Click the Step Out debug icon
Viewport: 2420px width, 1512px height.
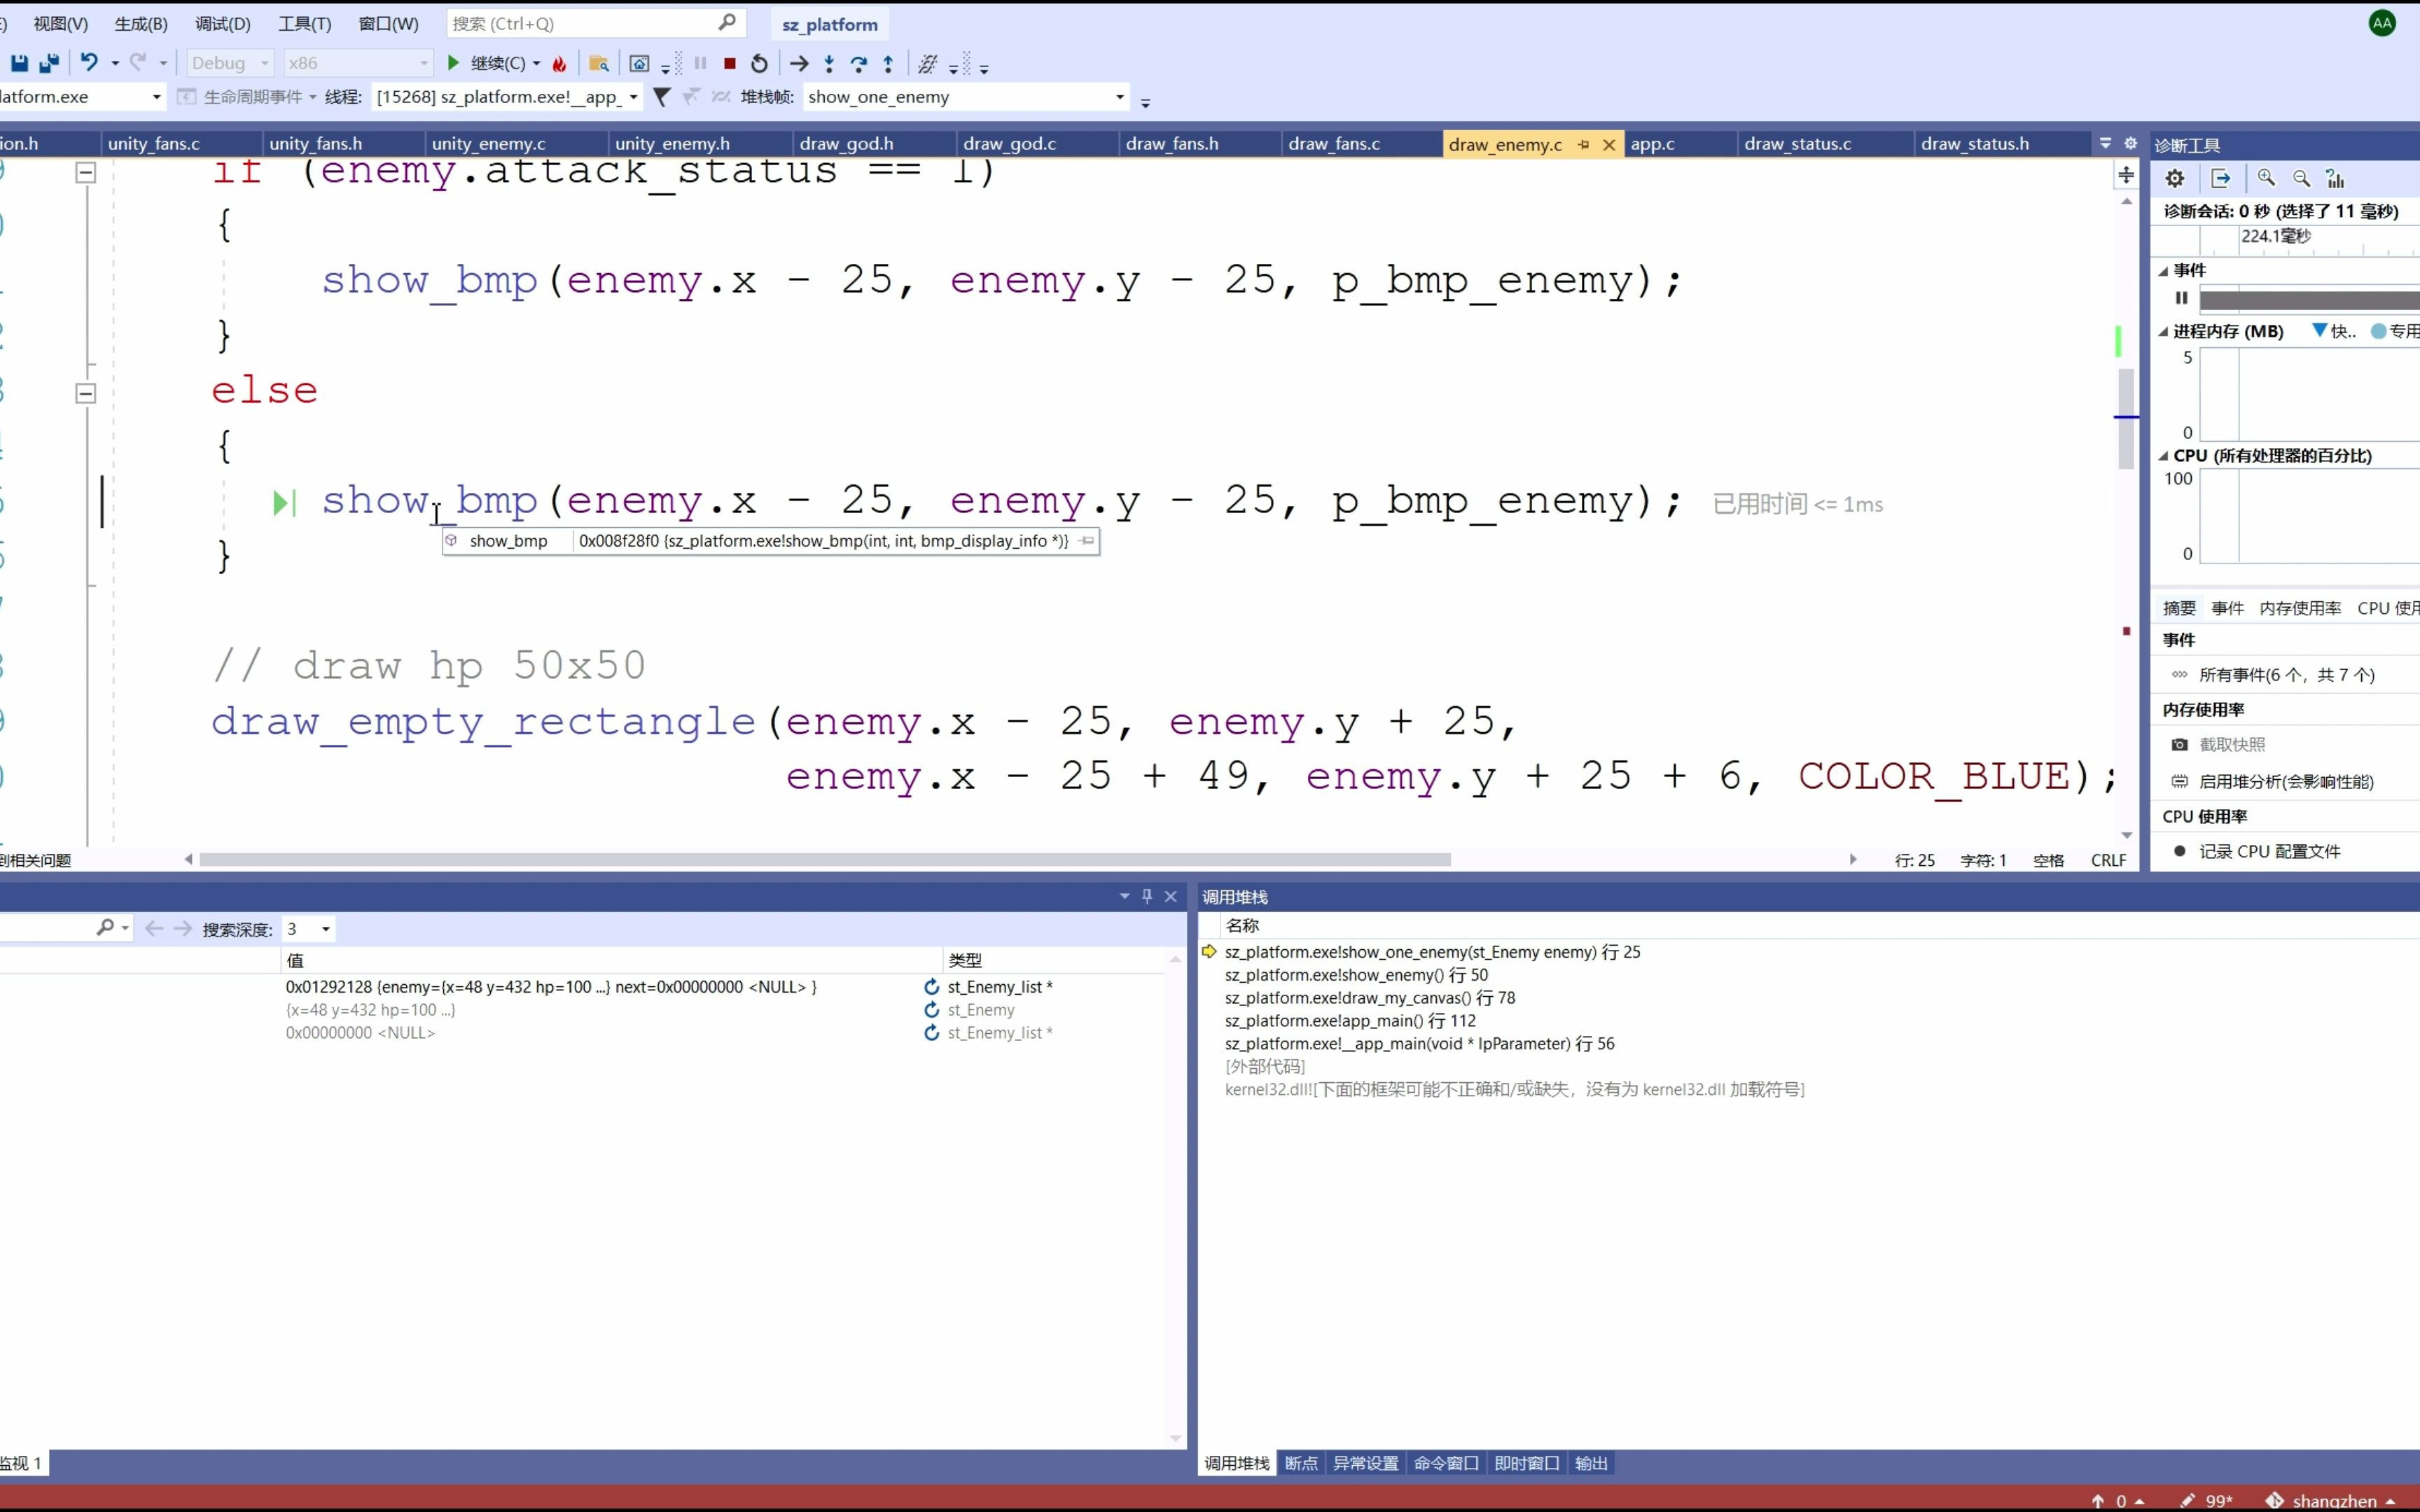[x=889, y=64]
